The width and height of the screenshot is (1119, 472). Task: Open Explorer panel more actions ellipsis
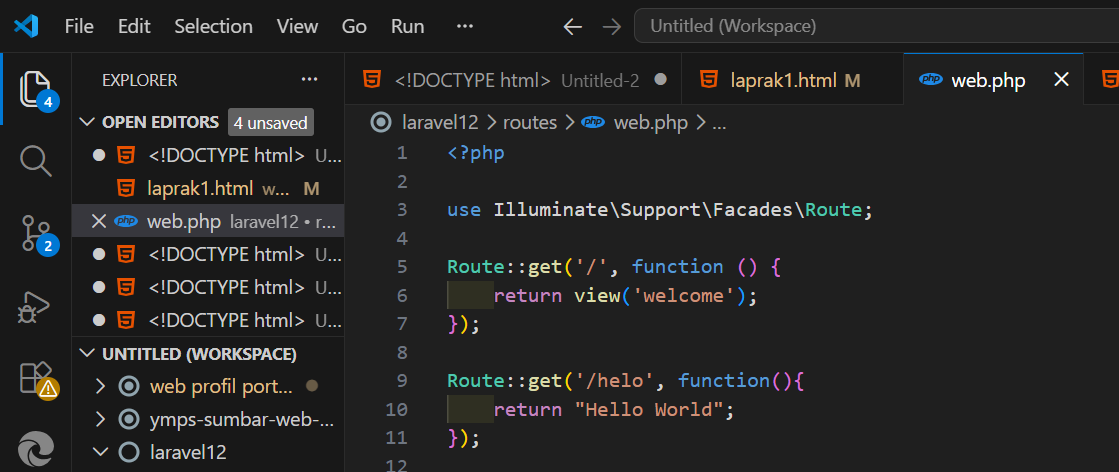(x=309, y=80)
